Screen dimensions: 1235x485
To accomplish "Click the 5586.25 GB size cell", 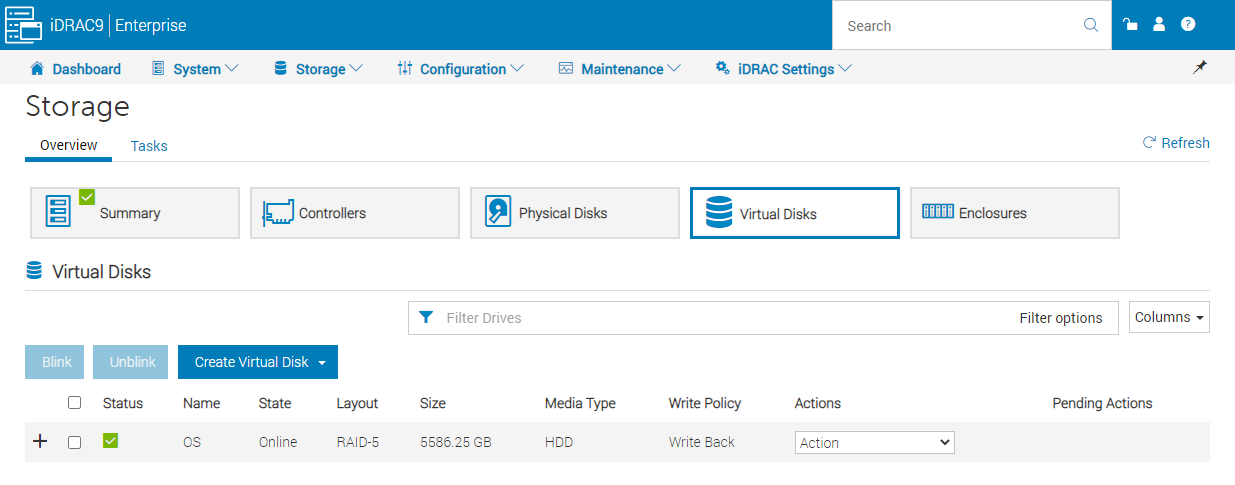I will tap(455, 442).
